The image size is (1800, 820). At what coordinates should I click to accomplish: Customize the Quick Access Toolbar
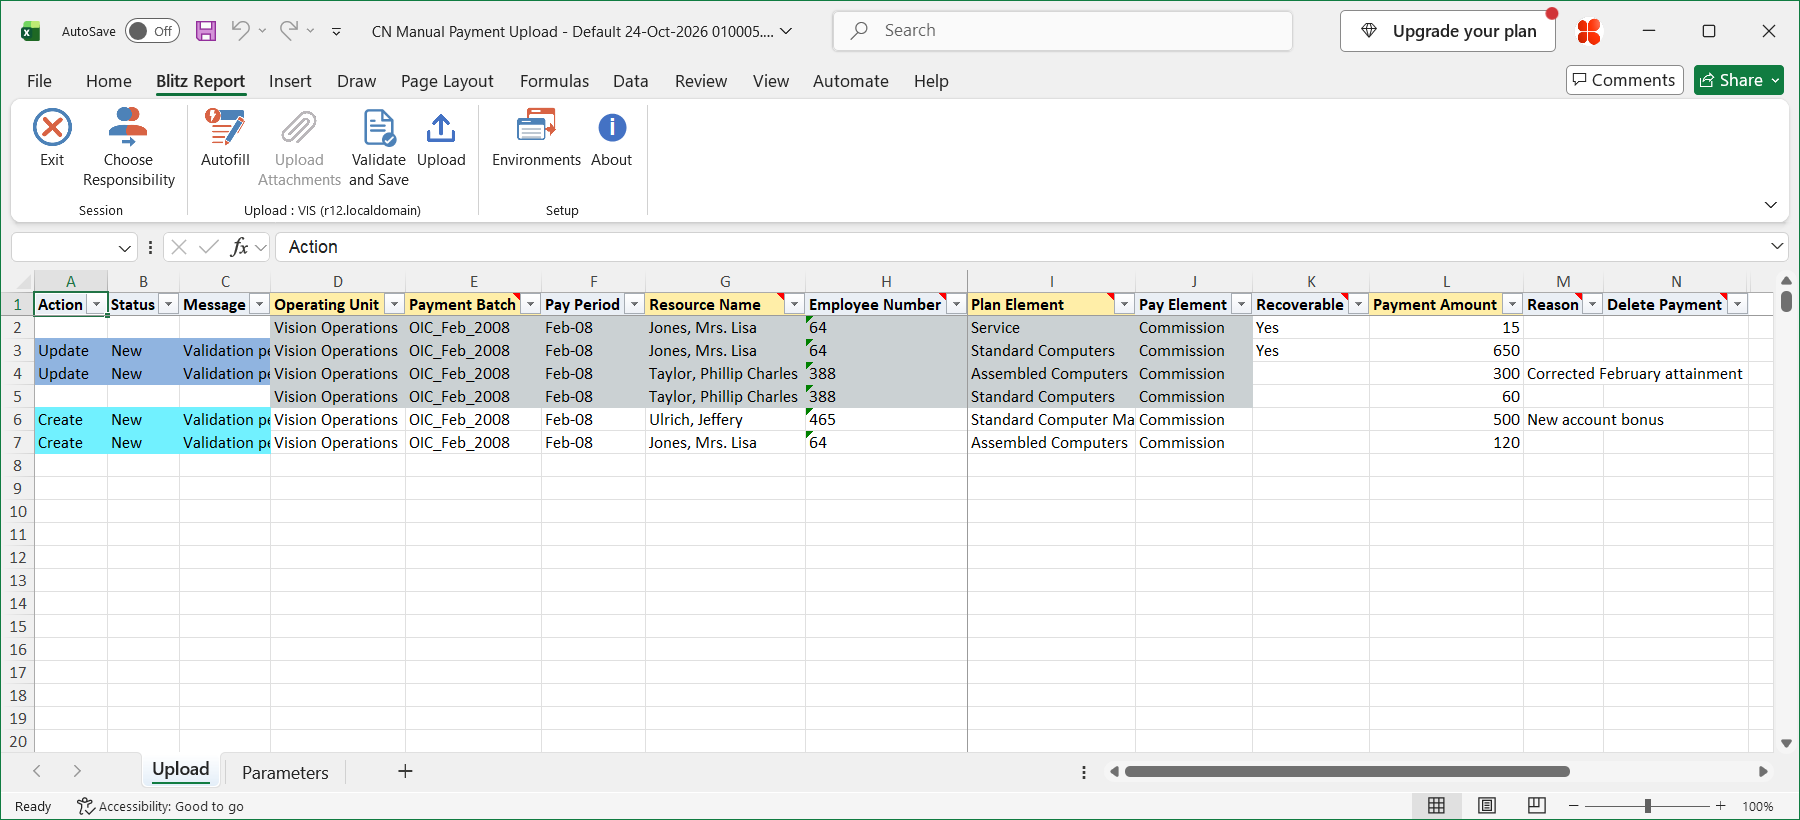pos(336,32)
